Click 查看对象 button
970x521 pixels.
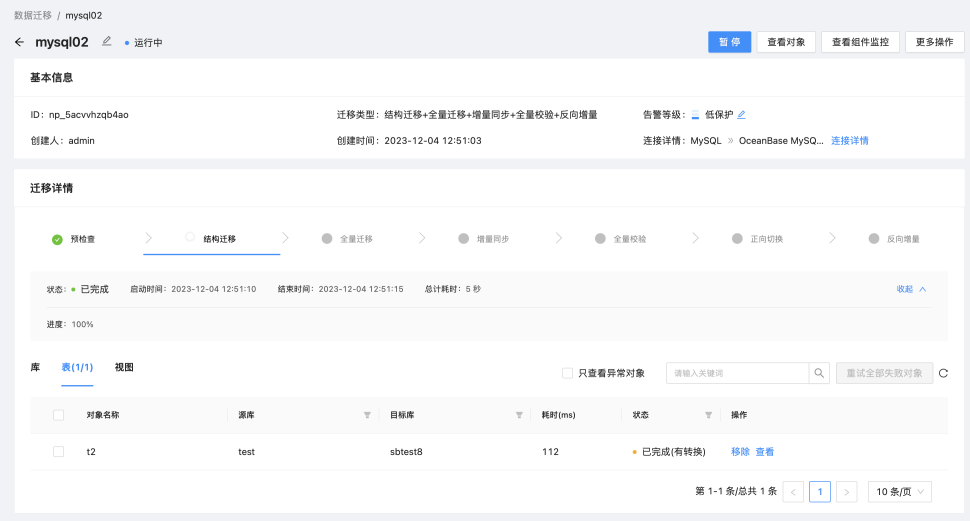786,42
